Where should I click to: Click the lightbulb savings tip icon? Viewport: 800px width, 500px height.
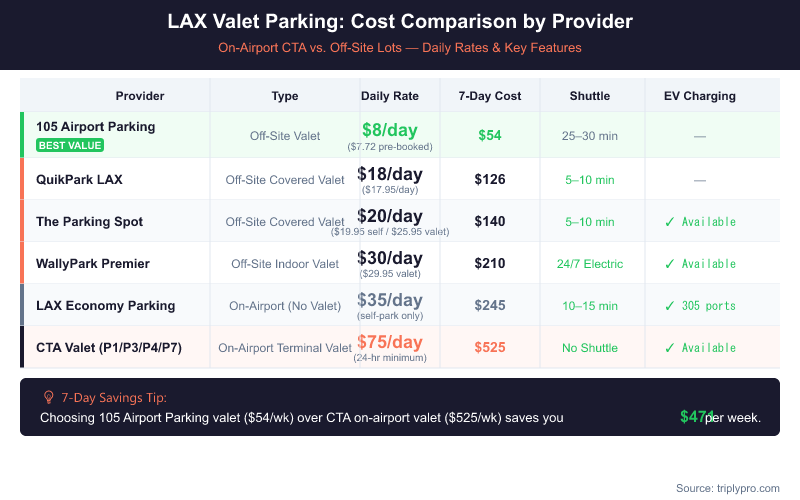(48, 397)
